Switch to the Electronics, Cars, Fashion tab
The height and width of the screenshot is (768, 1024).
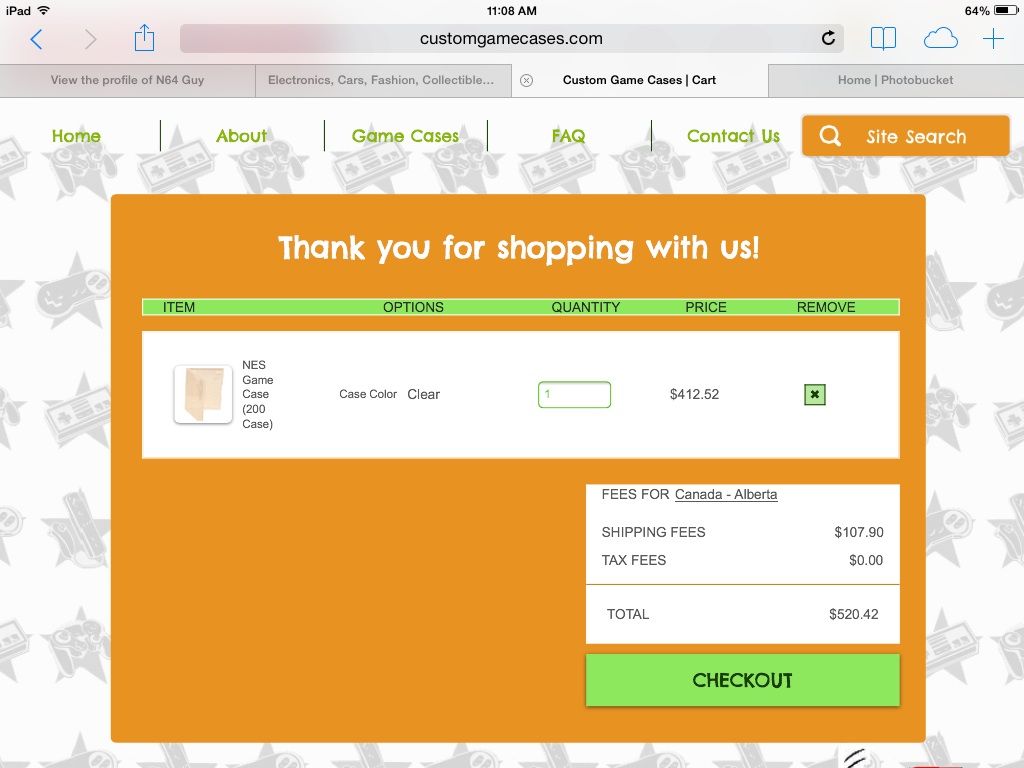click(x=381, y=80)
